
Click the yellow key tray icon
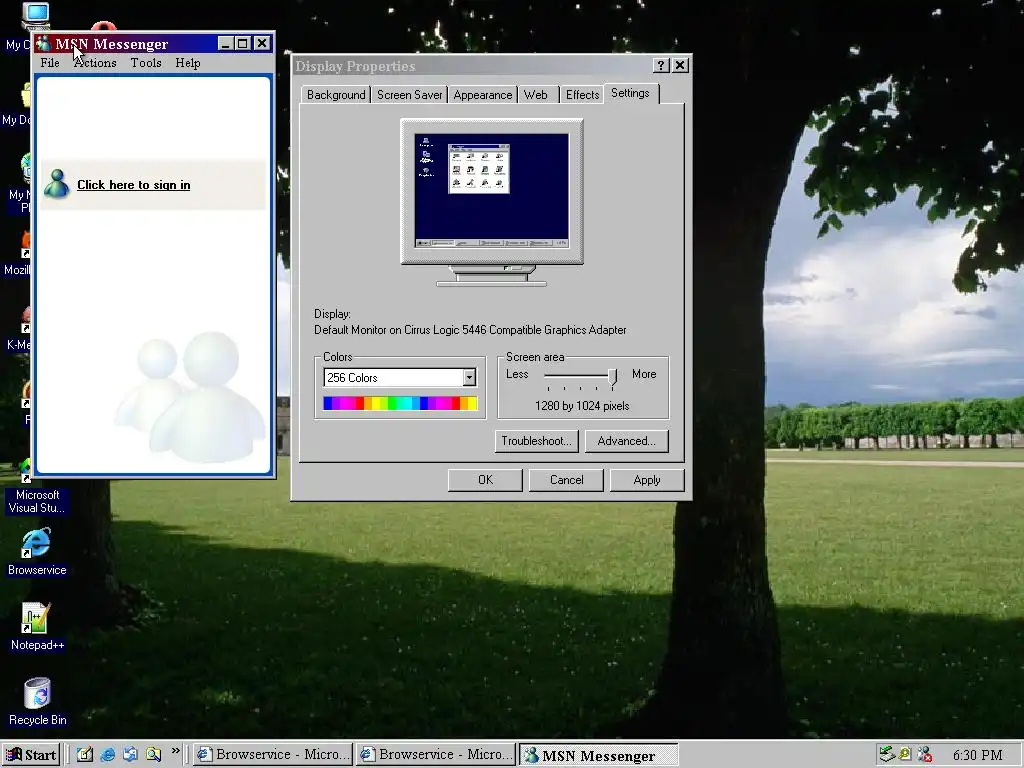905,754
